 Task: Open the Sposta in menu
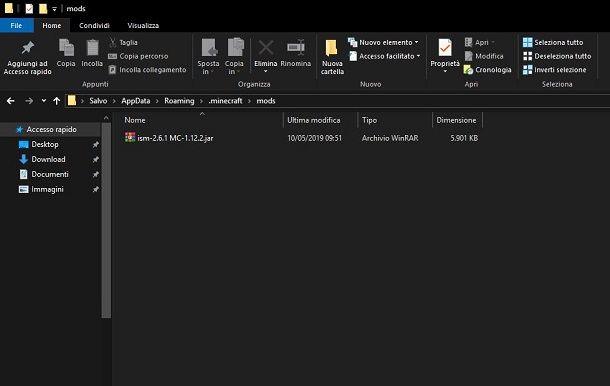click(208, 56)
